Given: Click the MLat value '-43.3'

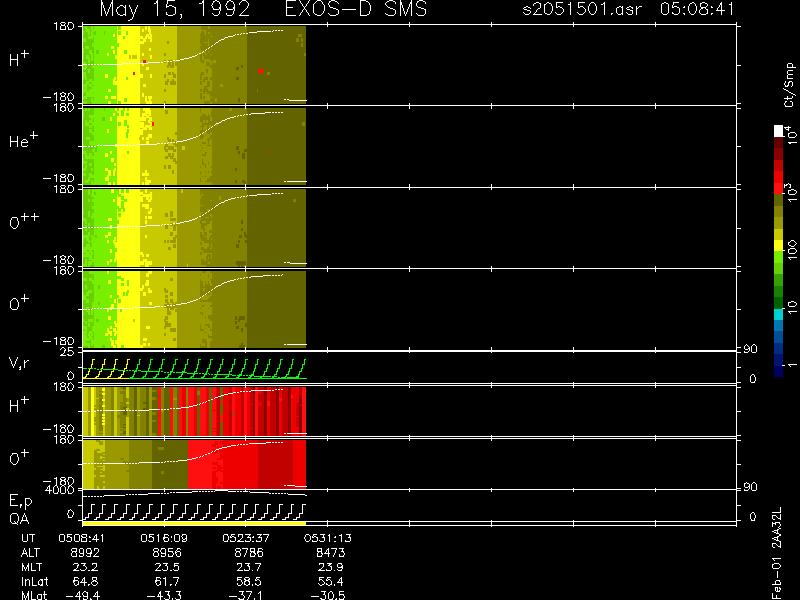Looking at the screenshot, I should 164,595.
